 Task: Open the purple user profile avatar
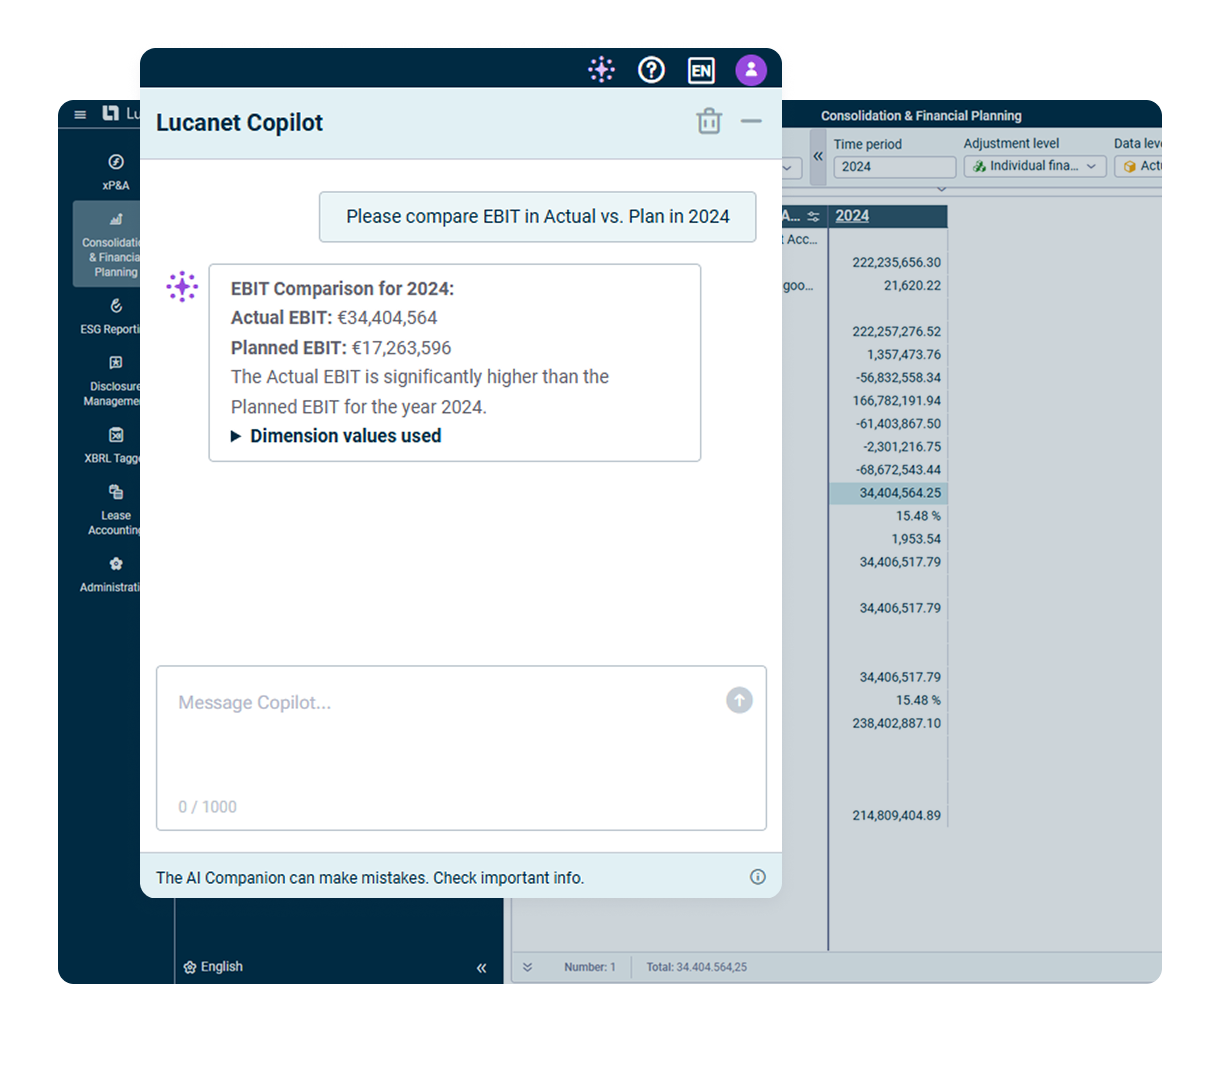[751, 70]
